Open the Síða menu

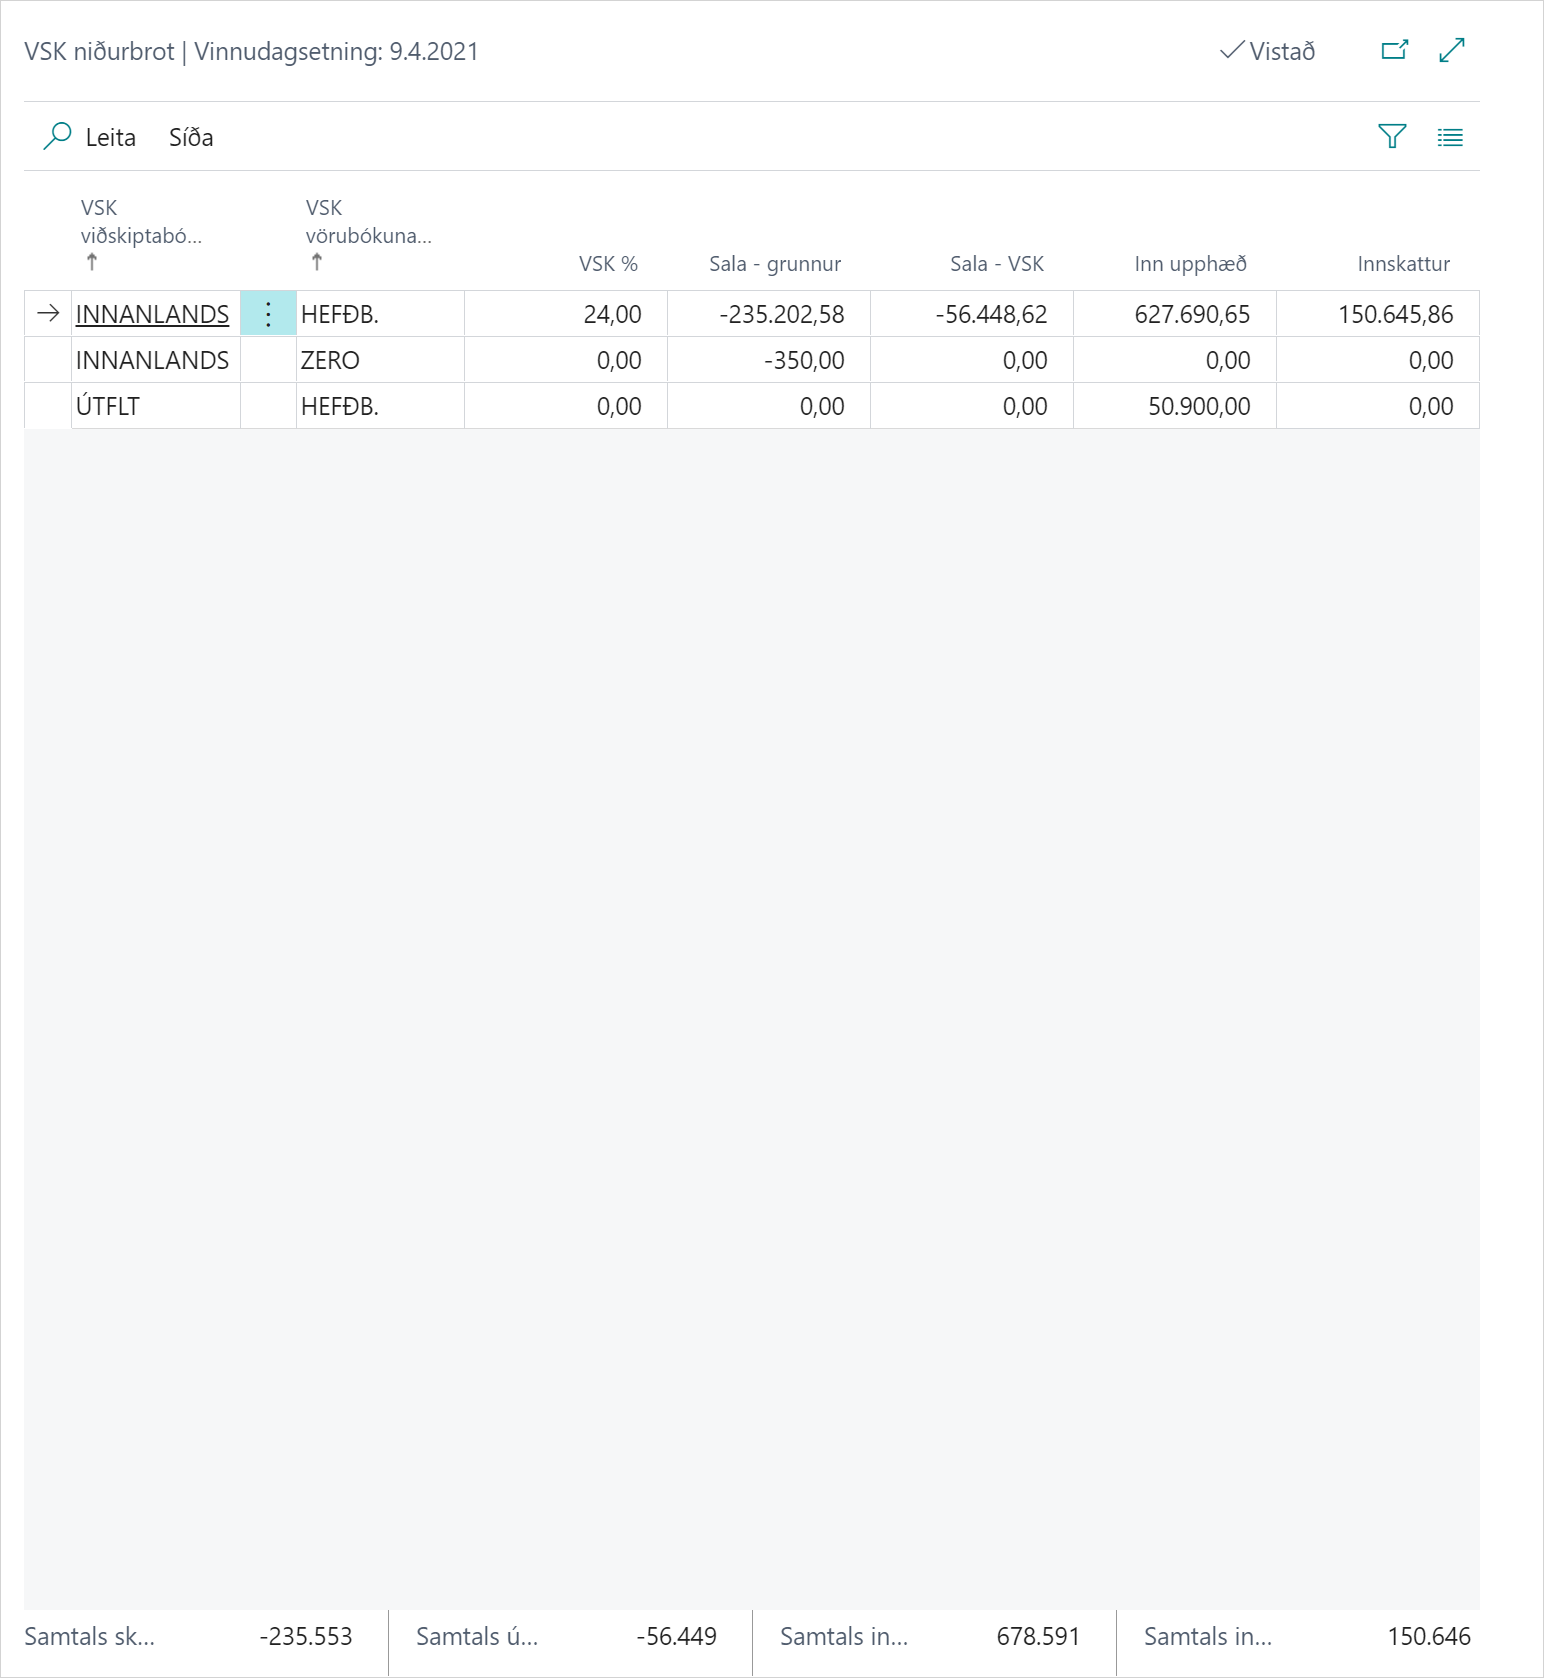(191, 137)
